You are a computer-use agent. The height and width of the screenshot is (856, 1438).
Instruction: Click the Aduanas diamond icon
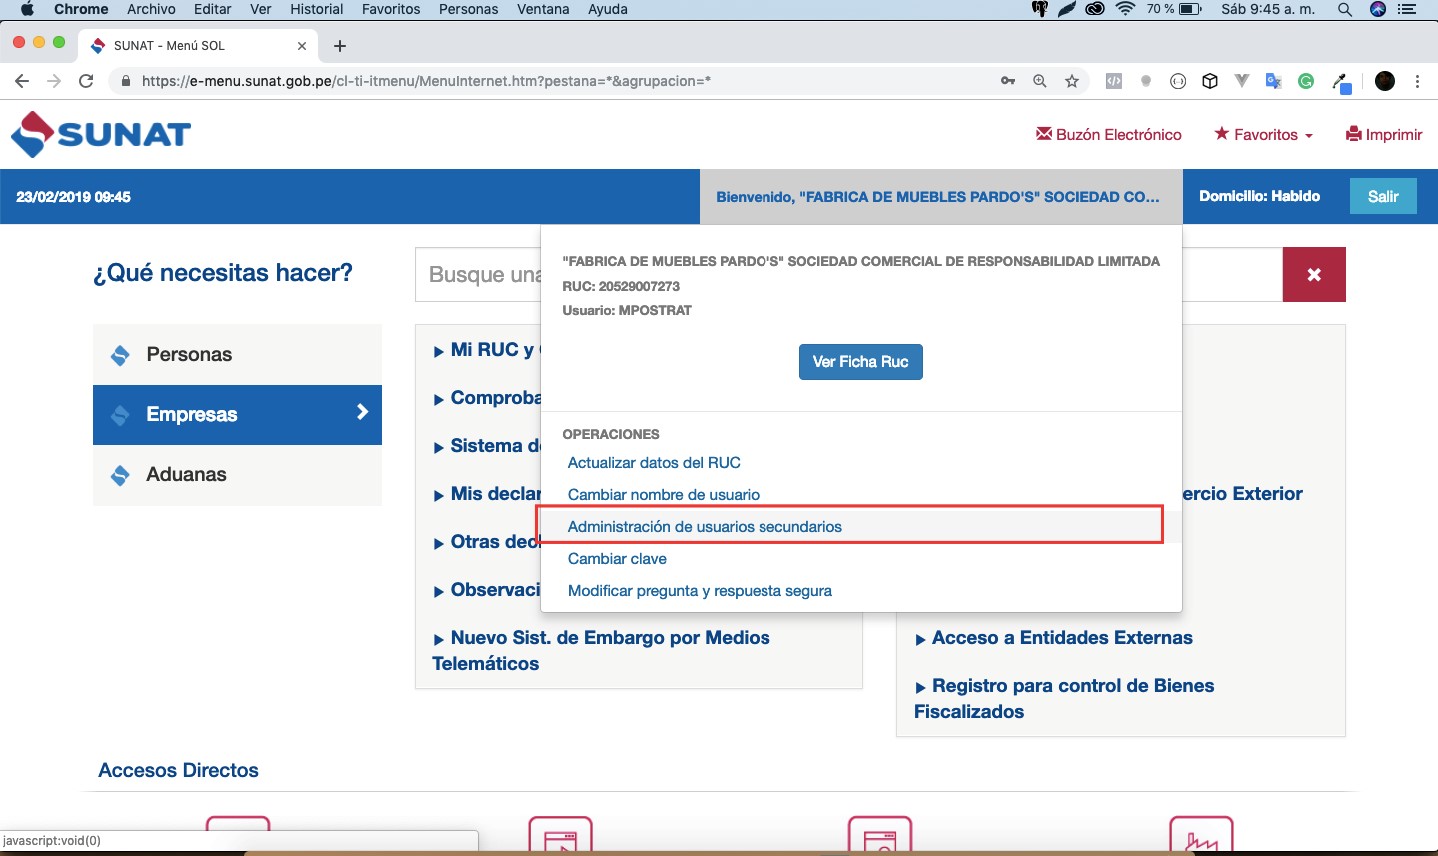tap(120, 475)
